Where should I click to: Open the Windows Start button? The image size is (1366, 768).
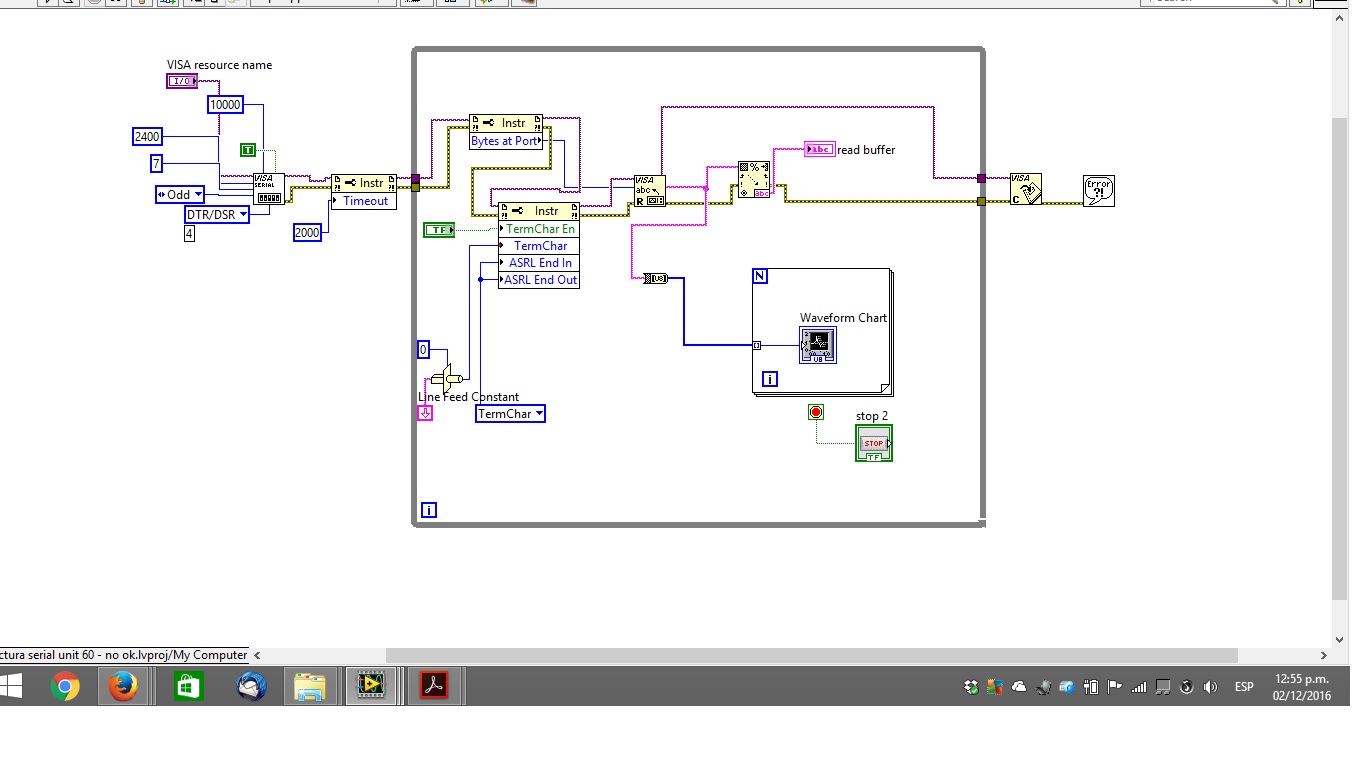click(x=12, y=686)
